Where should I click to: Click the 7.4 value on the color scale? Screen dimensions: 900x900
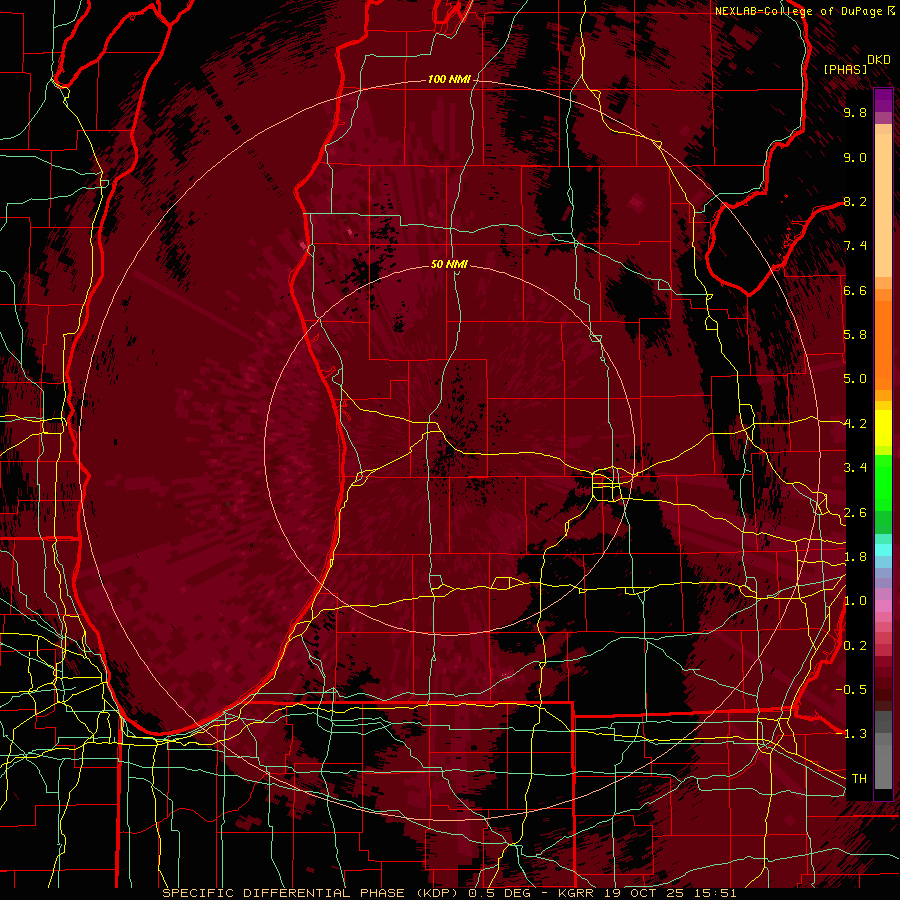(855, 246)
